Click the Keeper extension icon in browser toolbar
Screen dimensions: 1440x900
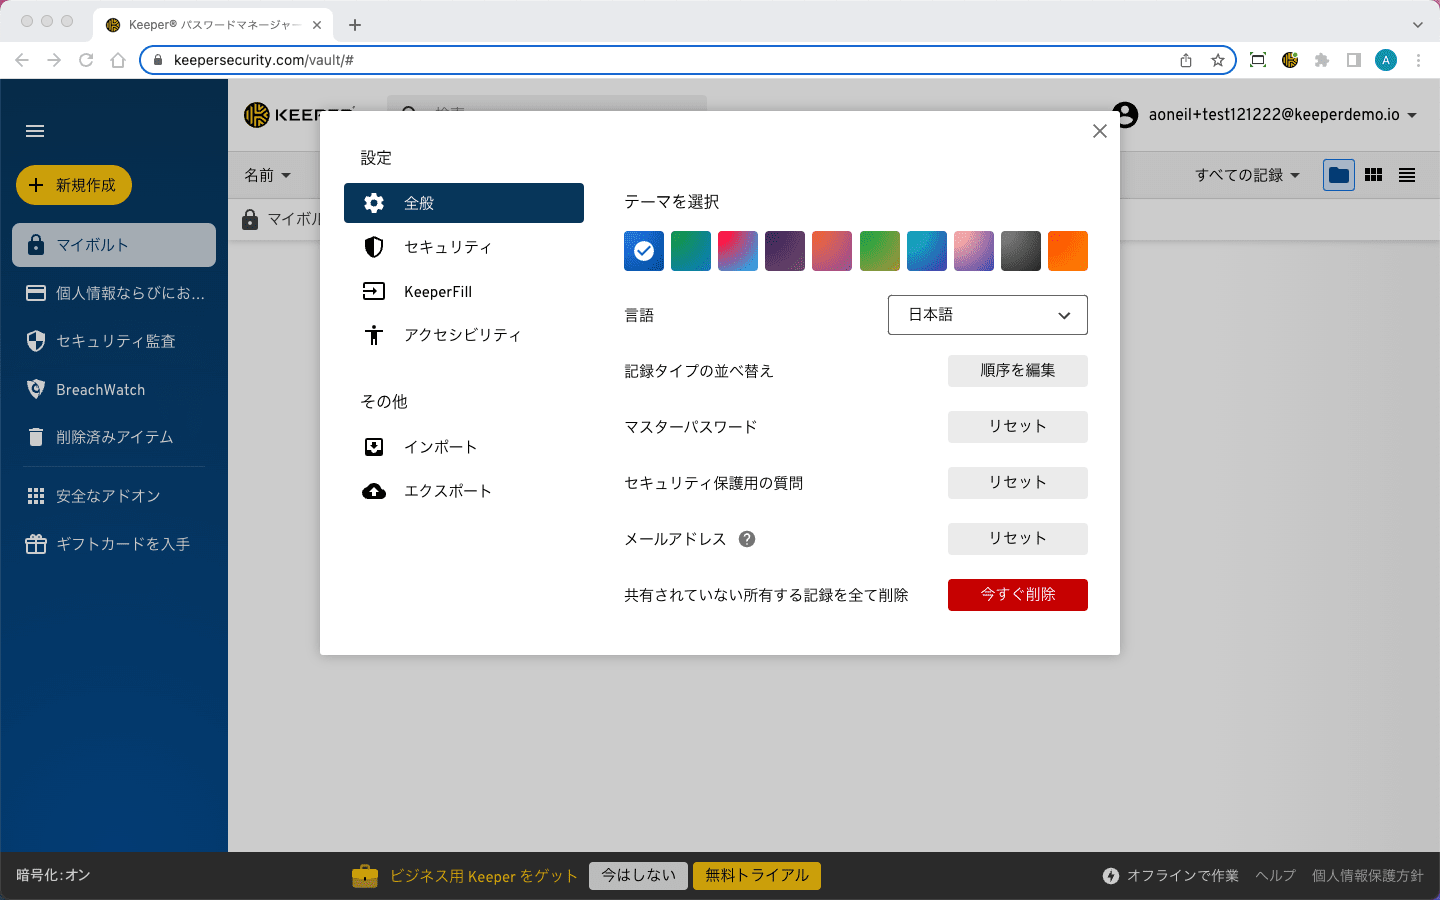1290,60
